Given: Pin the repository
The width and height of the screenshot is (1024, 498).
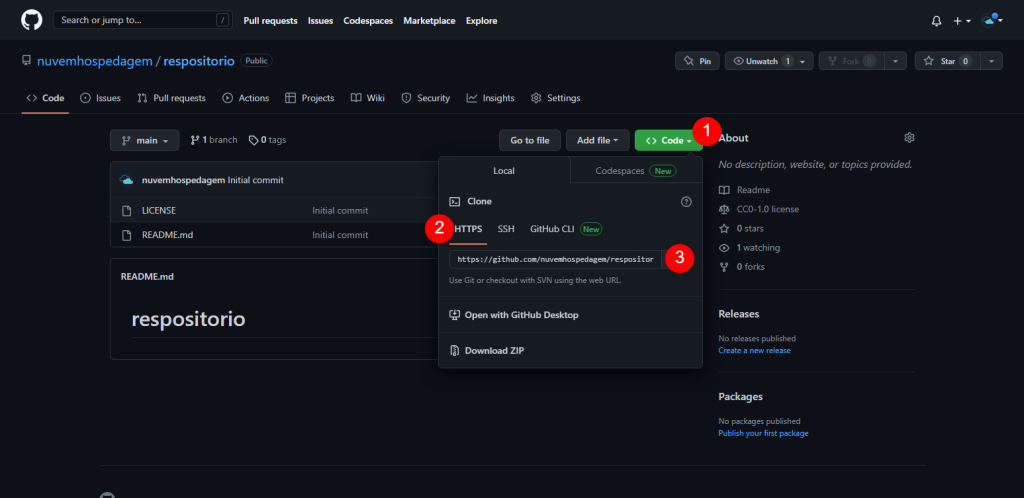Looking at the screenshot, I should [x=697, y=61].
